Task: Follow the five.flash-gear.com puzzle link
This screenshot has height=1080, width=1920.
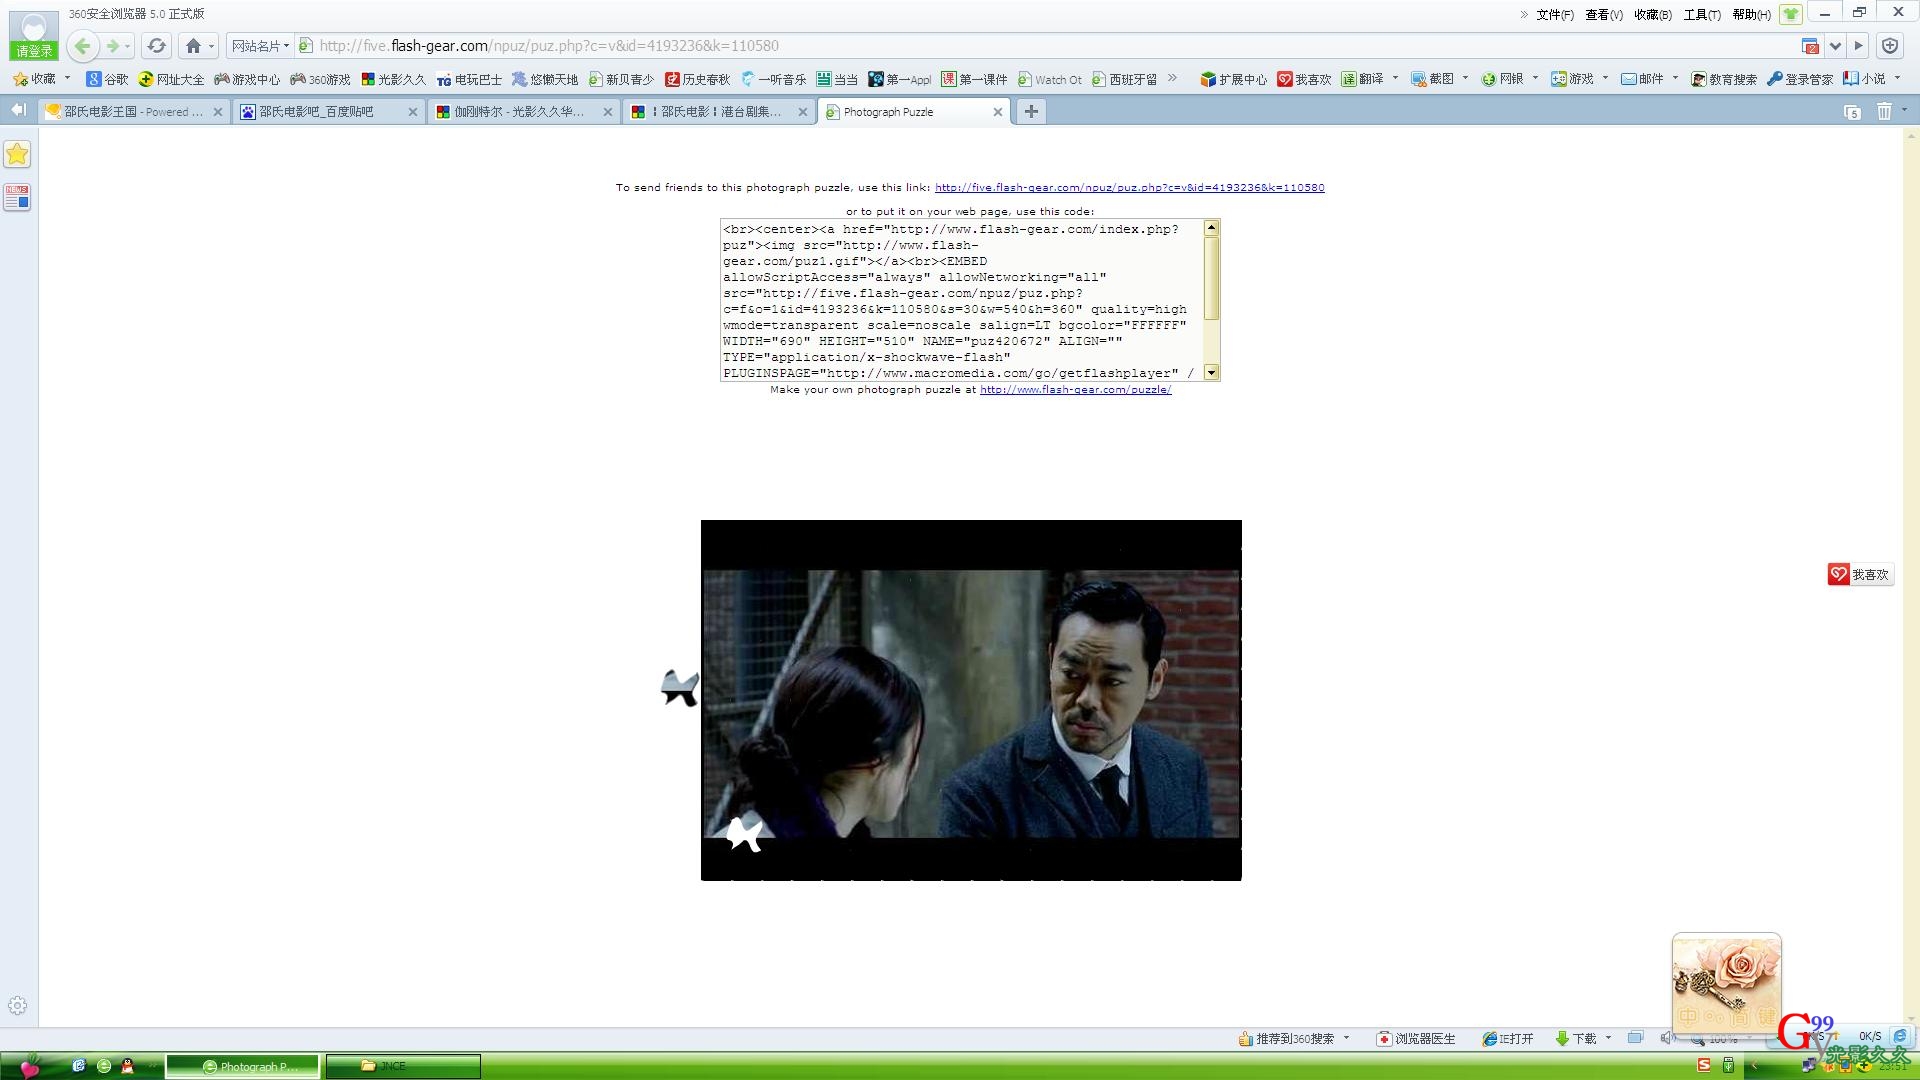Action: coord(1129,187)
